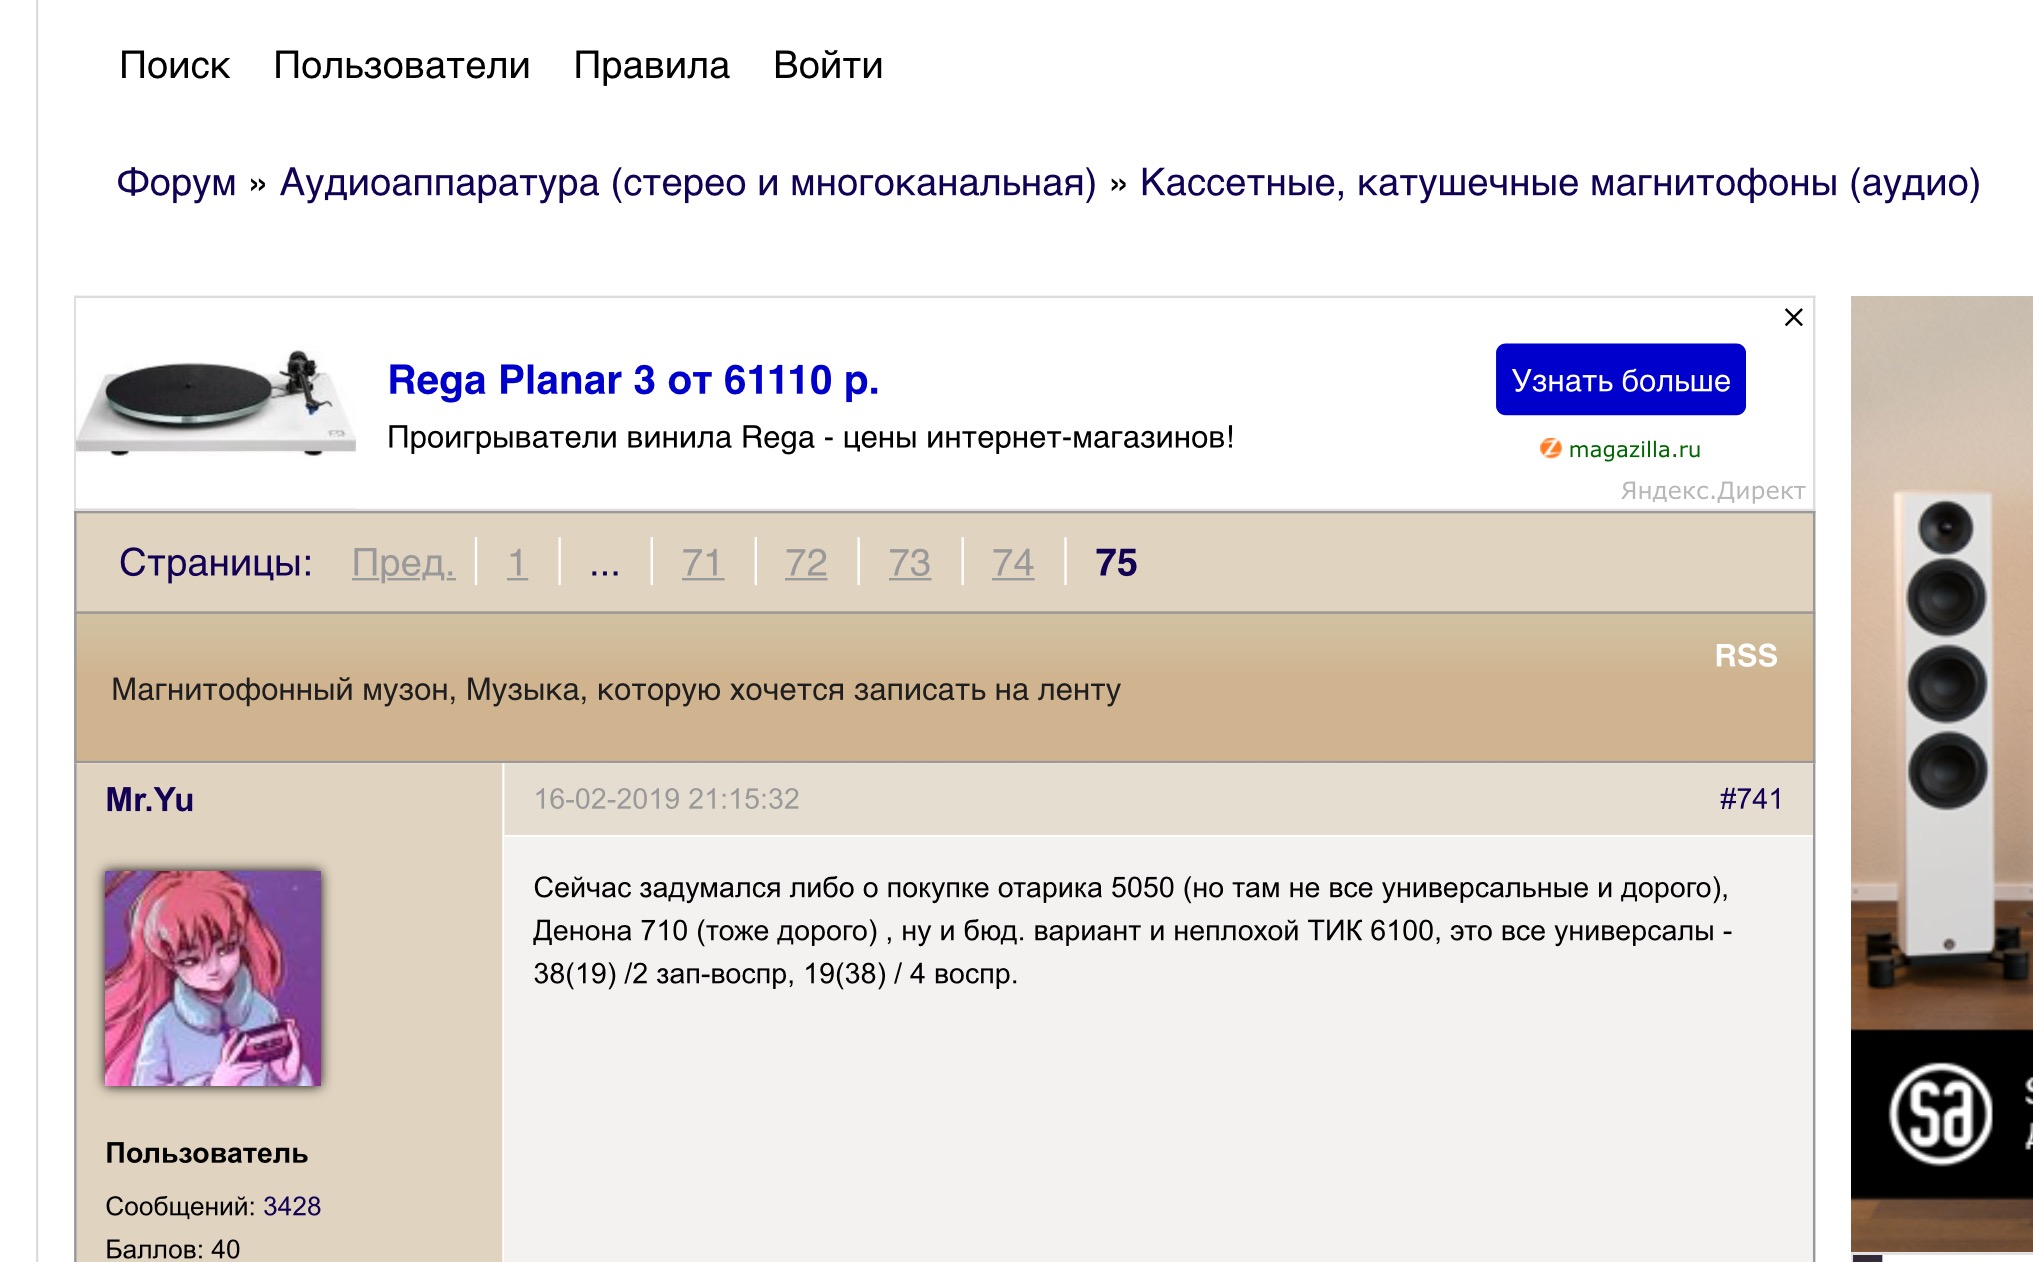Click the Rega turntable ad image
Screen dimensions: 2033x1262
217,403
